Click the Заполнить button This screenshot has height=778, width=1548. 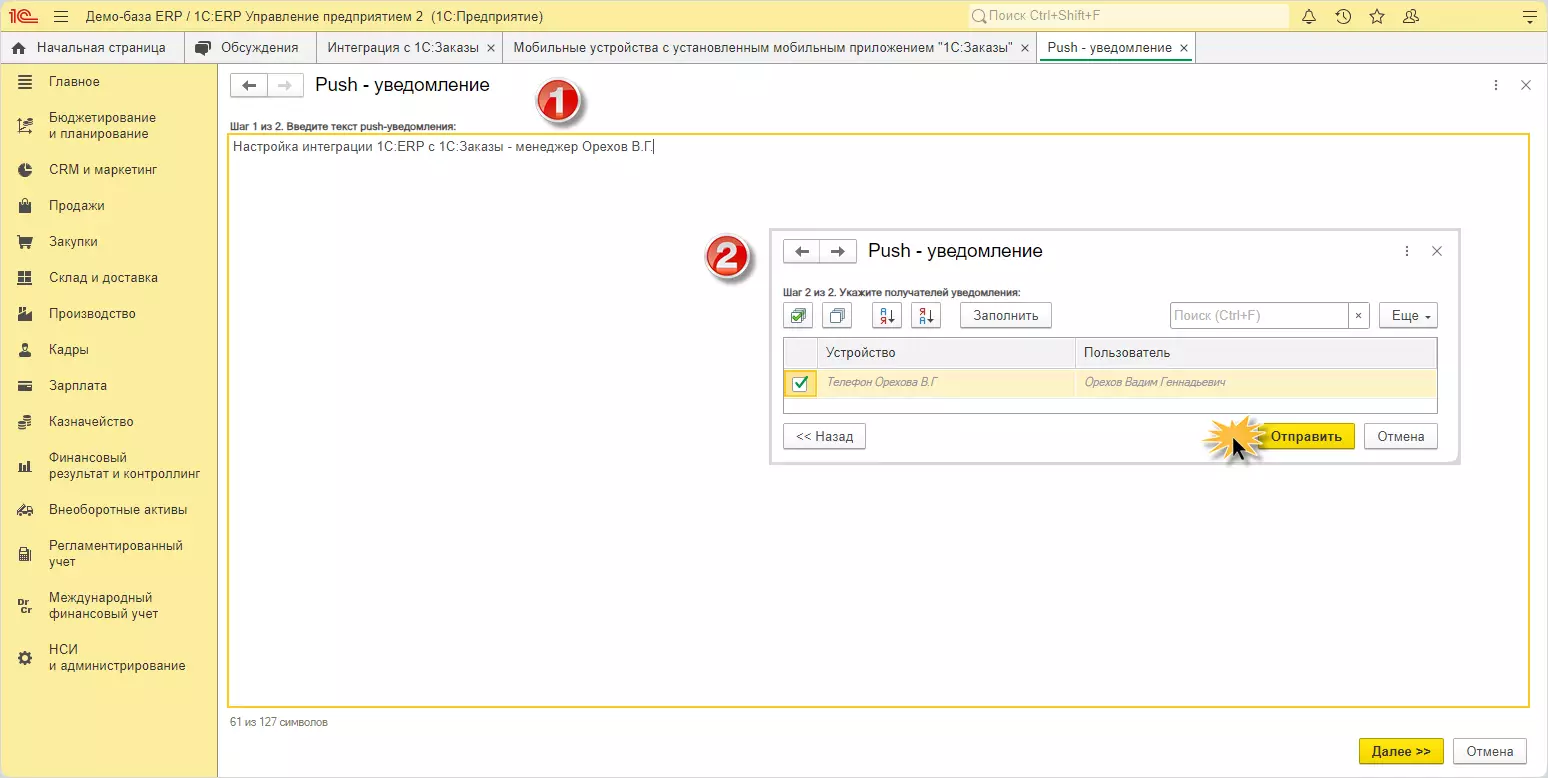1006,316
